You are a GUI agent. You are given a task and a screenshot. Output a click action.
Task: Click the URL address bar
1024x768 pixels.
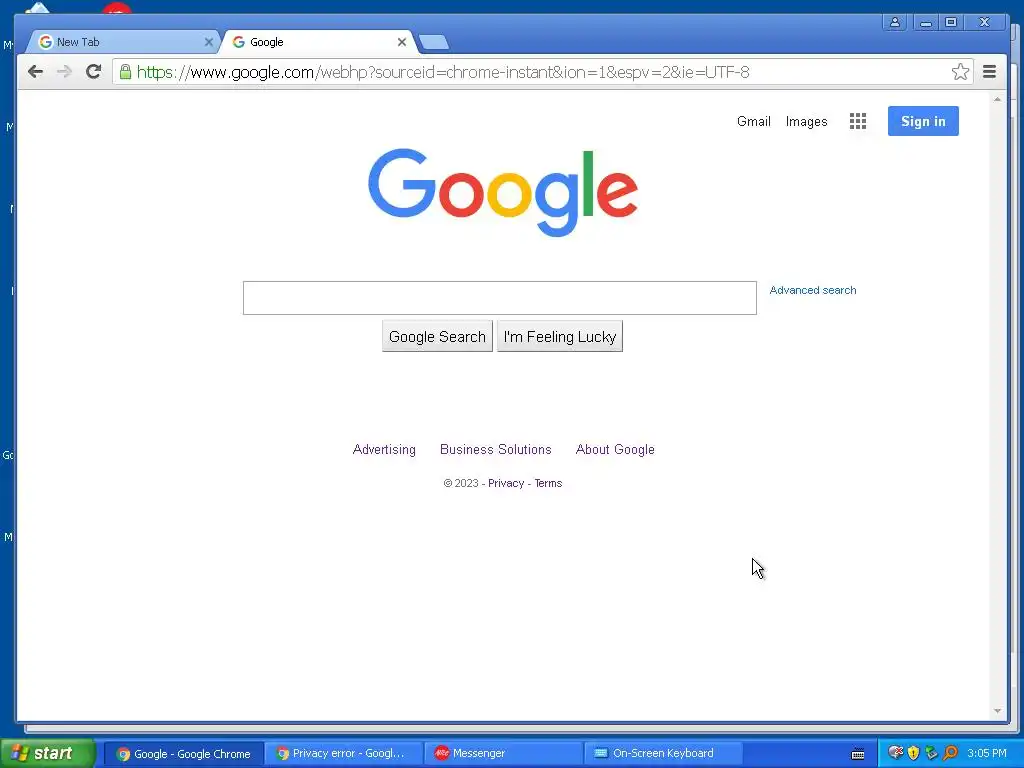click(542, 72)
